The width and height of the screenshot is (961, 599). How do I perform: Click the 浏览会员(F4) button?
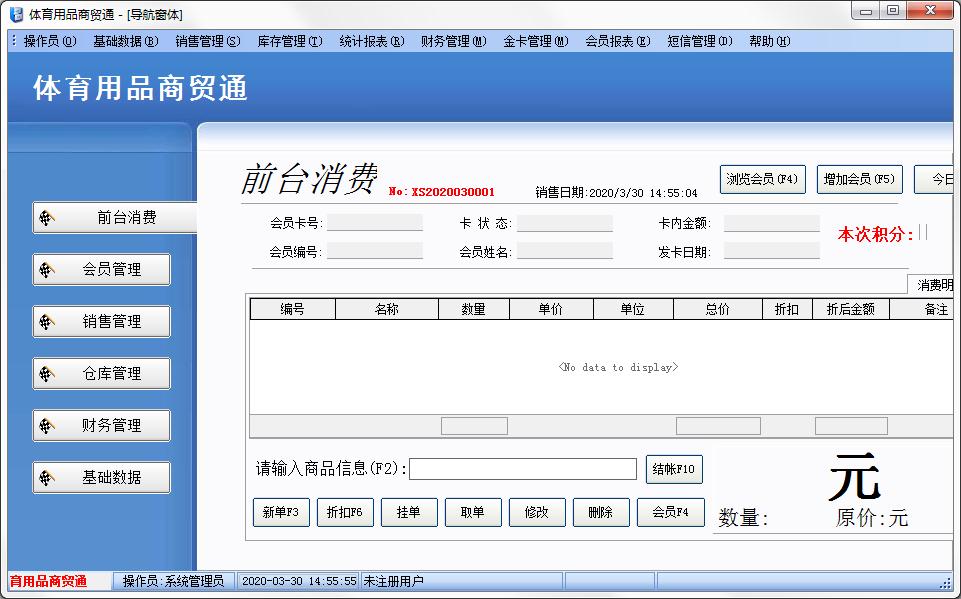click(x=762, y=180)
